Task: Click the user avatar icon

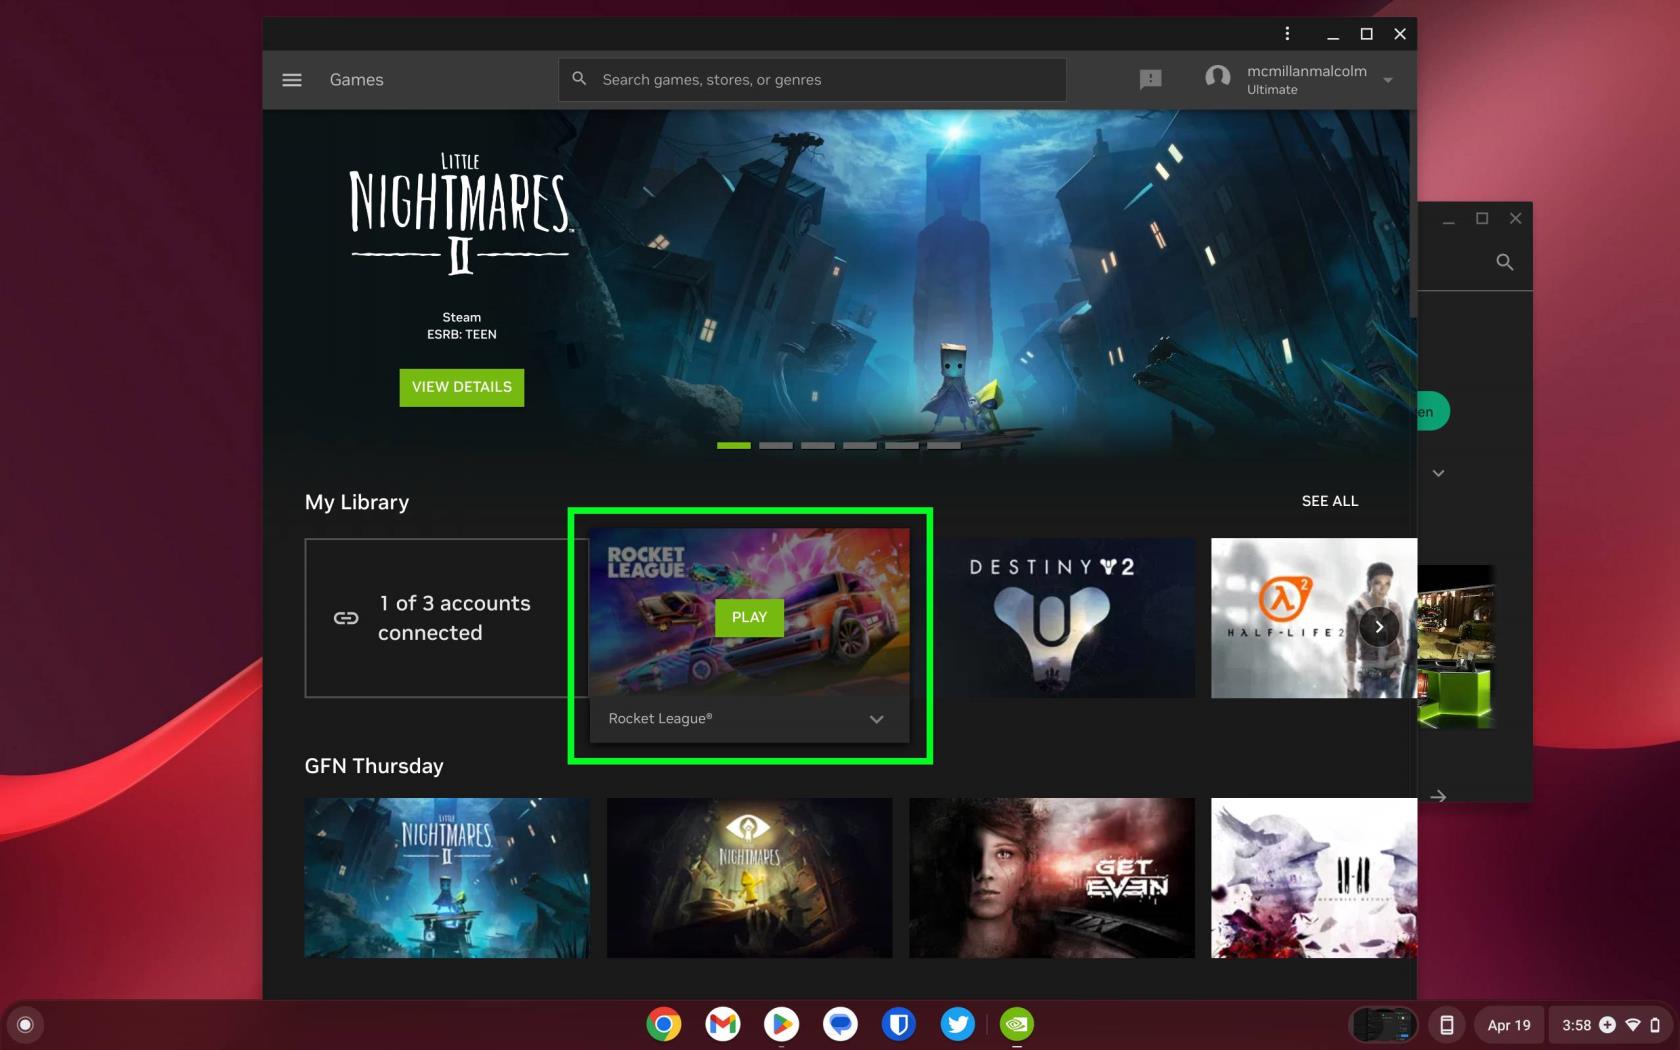Action: (1217, 78)
